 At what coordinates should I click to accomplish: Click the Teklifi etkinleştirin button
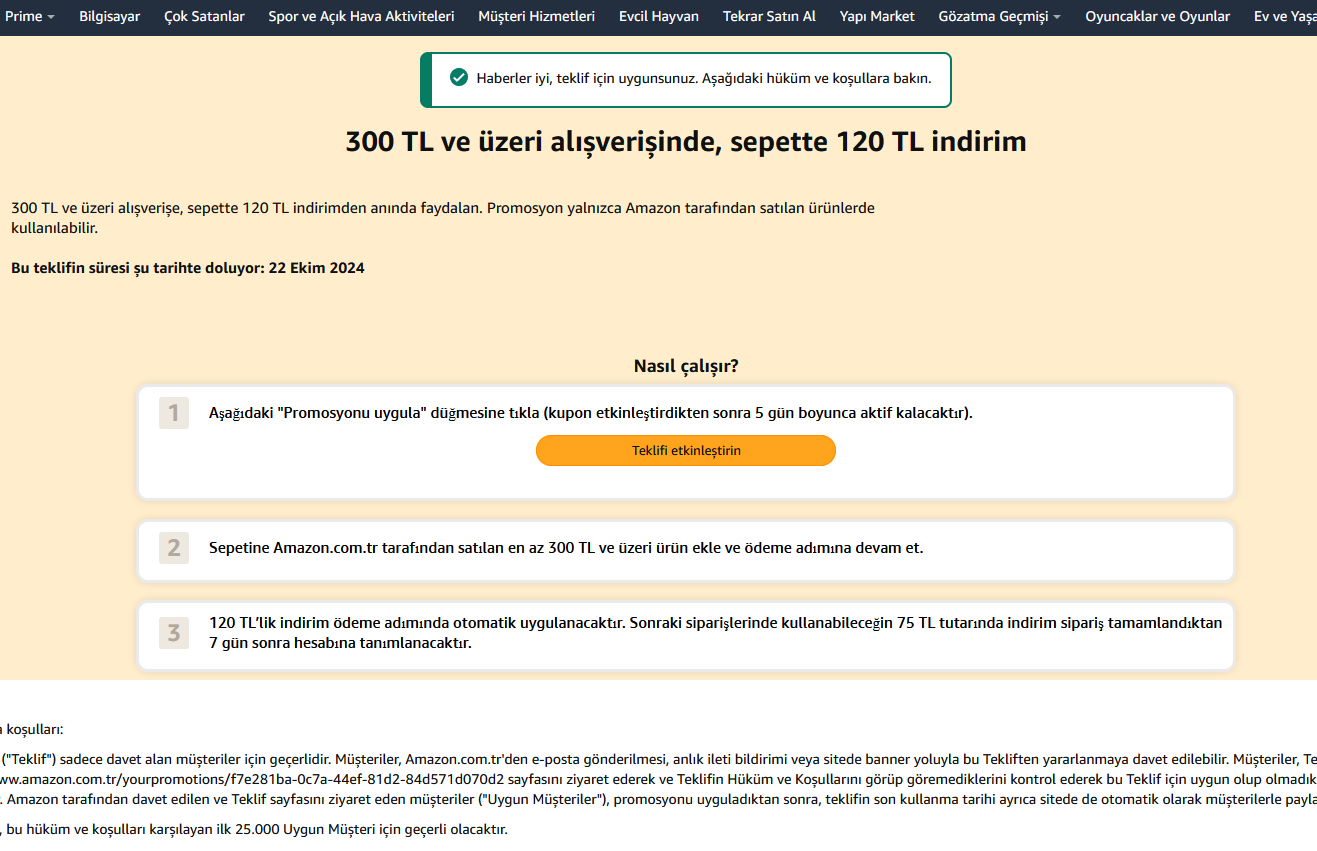point(686,450)
